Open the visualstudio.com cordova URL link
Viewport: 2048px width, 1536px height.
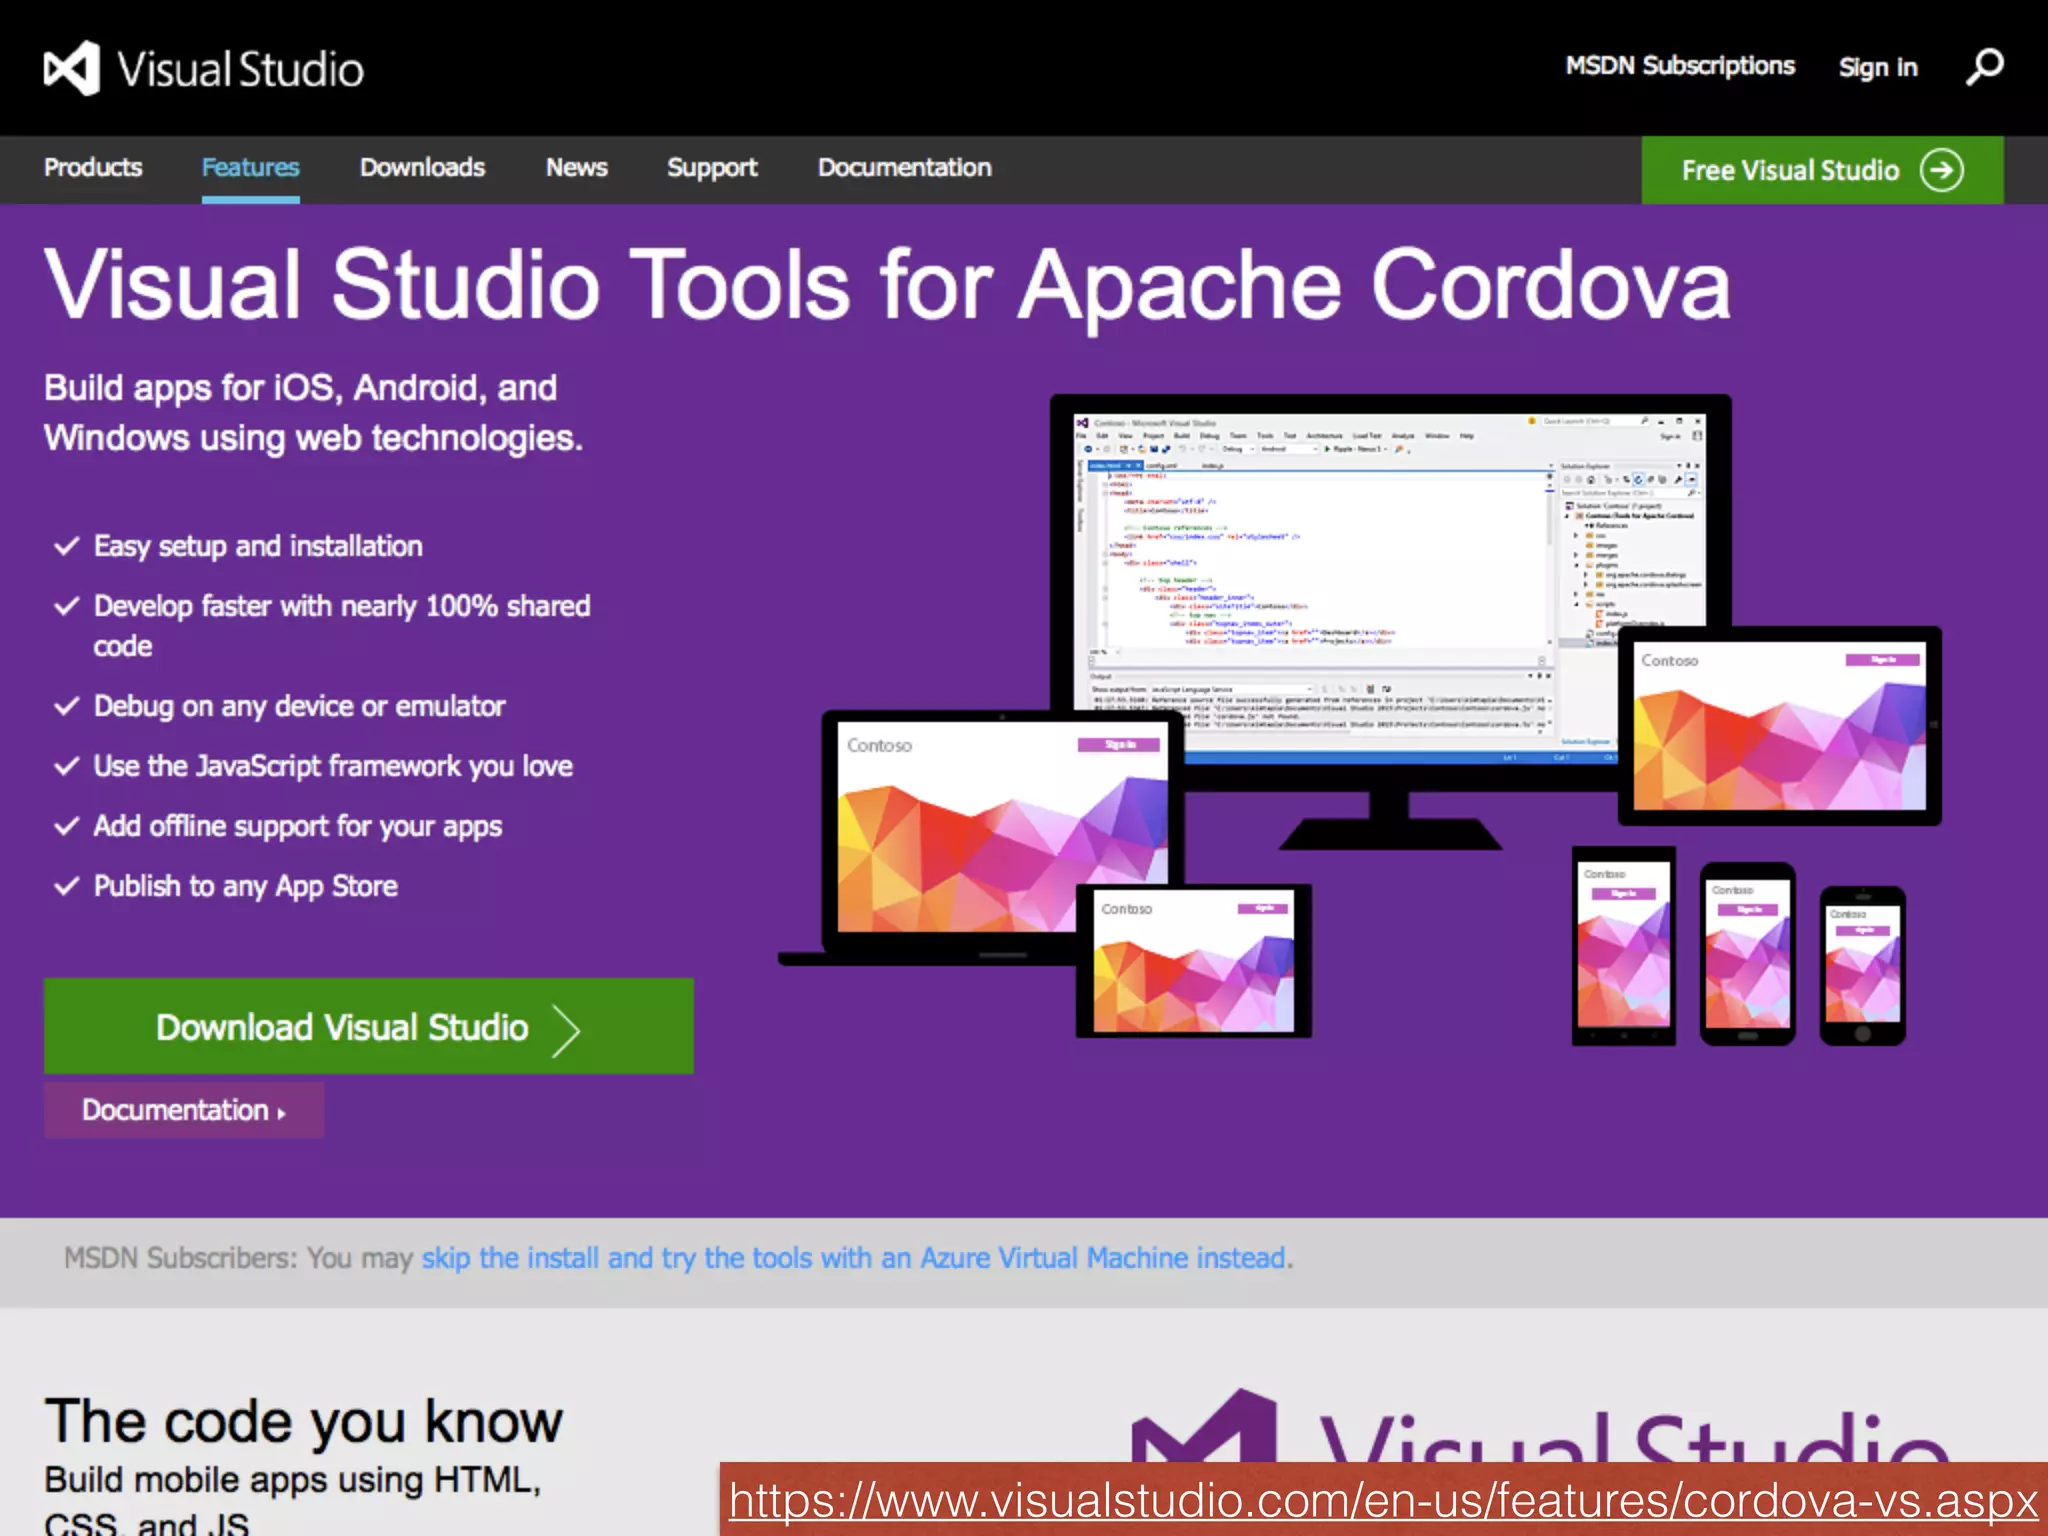pos(1383,1500)
